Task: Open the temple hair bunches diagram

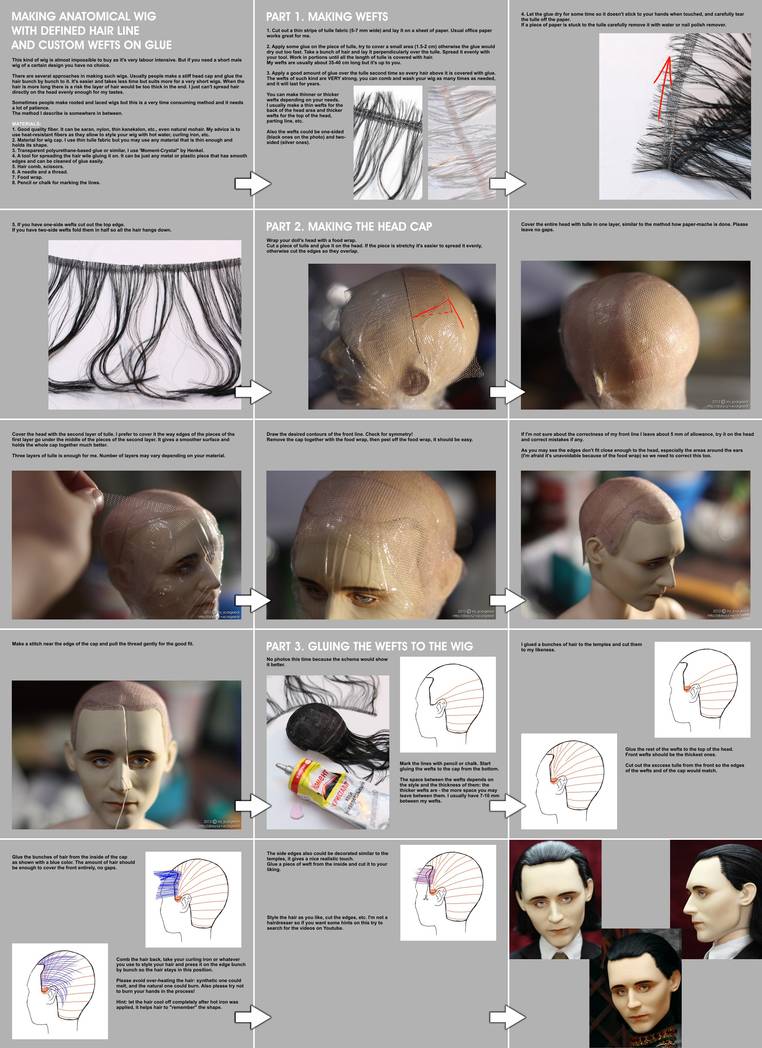Action: coord(703,690)
